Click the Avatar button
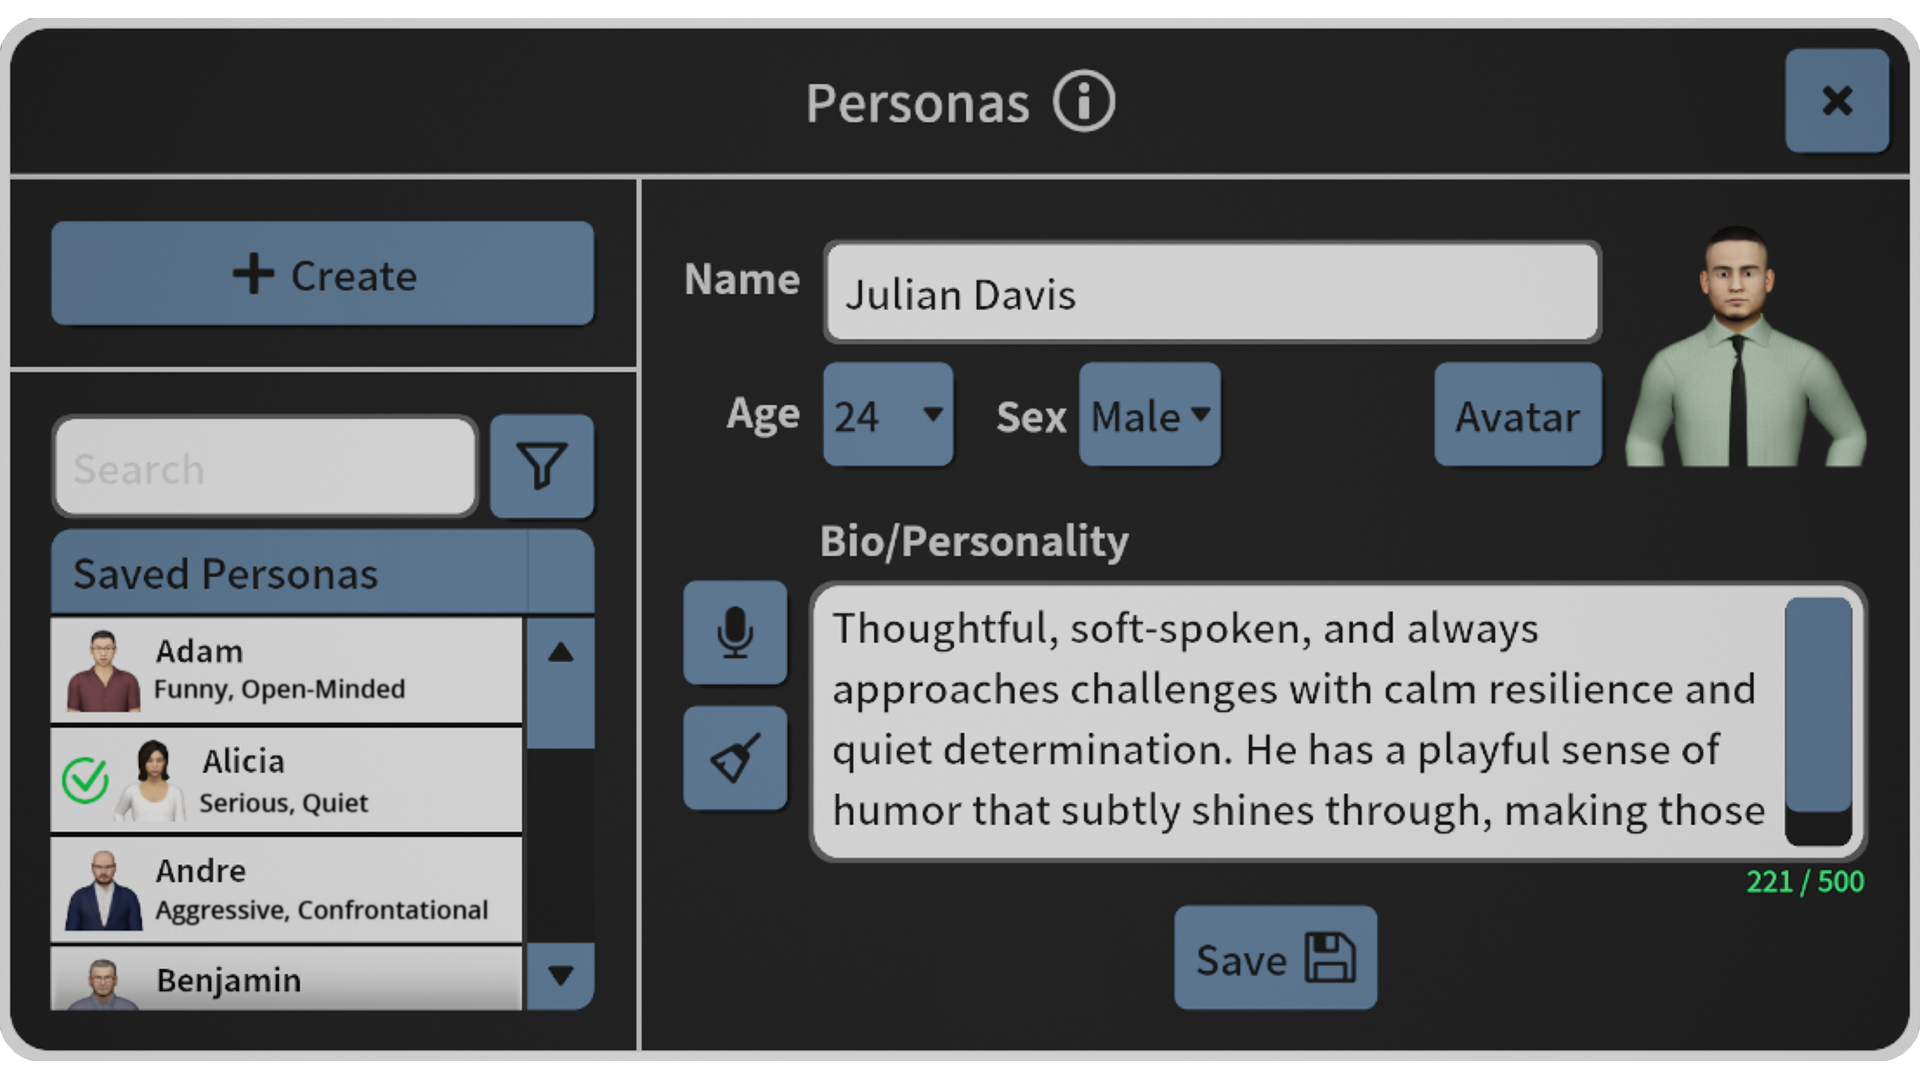Image resolution: width=1920 pixels, height=1080 pixels. (x=1518, y=414)
